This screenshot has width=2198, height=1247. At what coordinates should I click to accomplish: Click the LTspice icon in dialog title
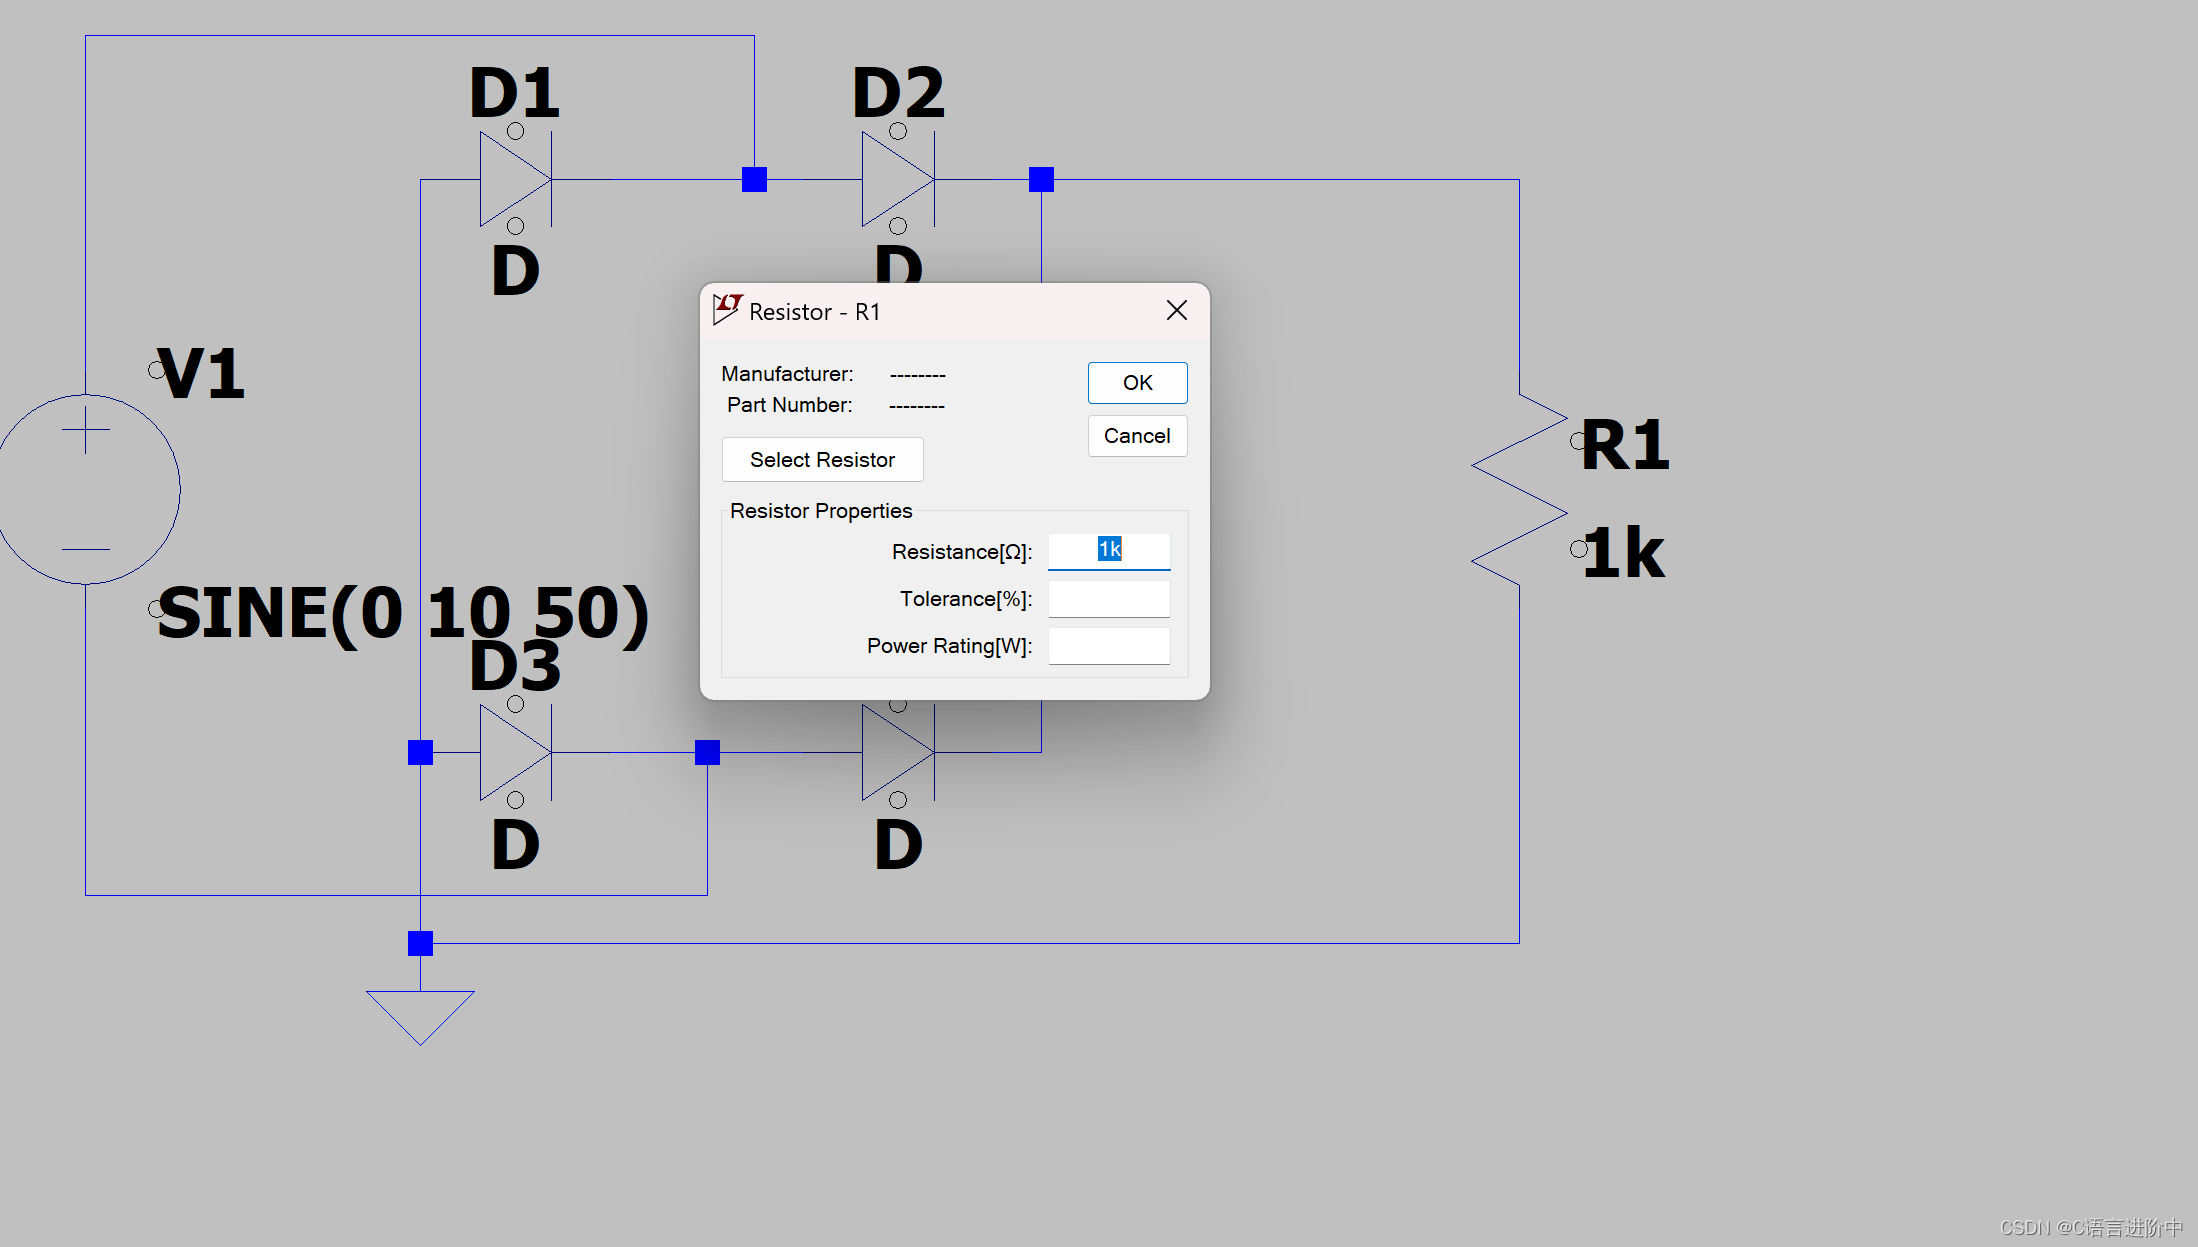point(727,310)
